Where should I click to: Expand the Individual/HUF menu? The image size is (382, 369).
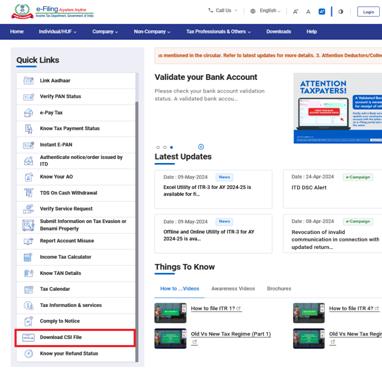pyautogui.click(x=57, y=32)
